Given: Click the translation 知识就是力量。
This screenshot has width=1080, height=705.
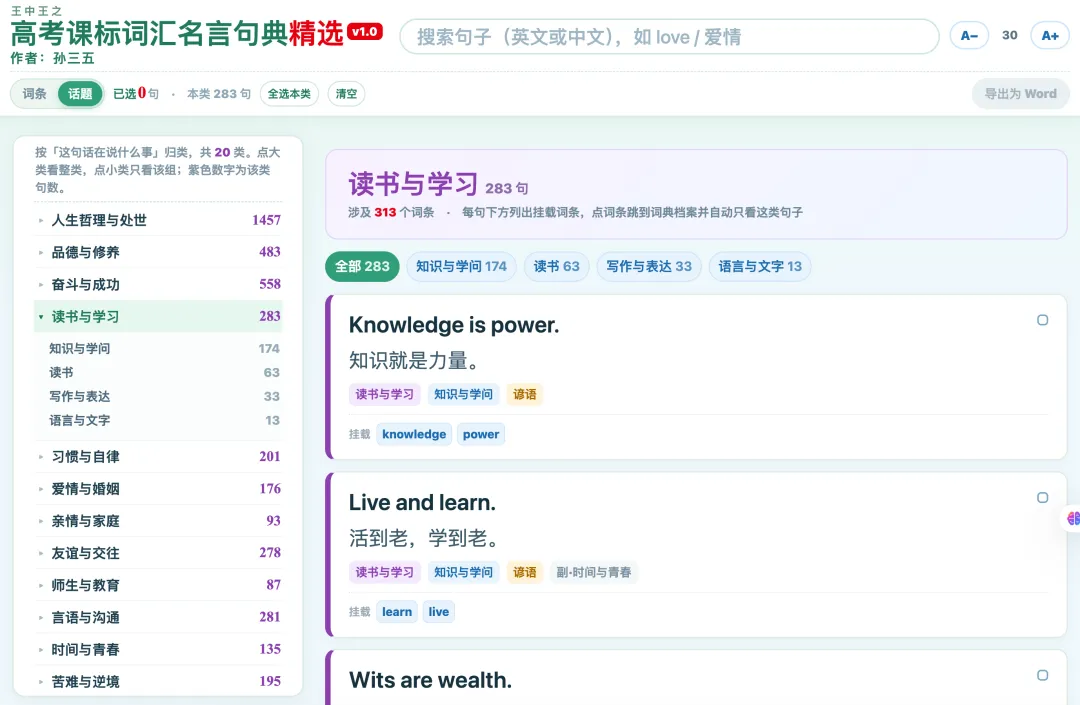Looking at the screenshot, I should 414,360.
